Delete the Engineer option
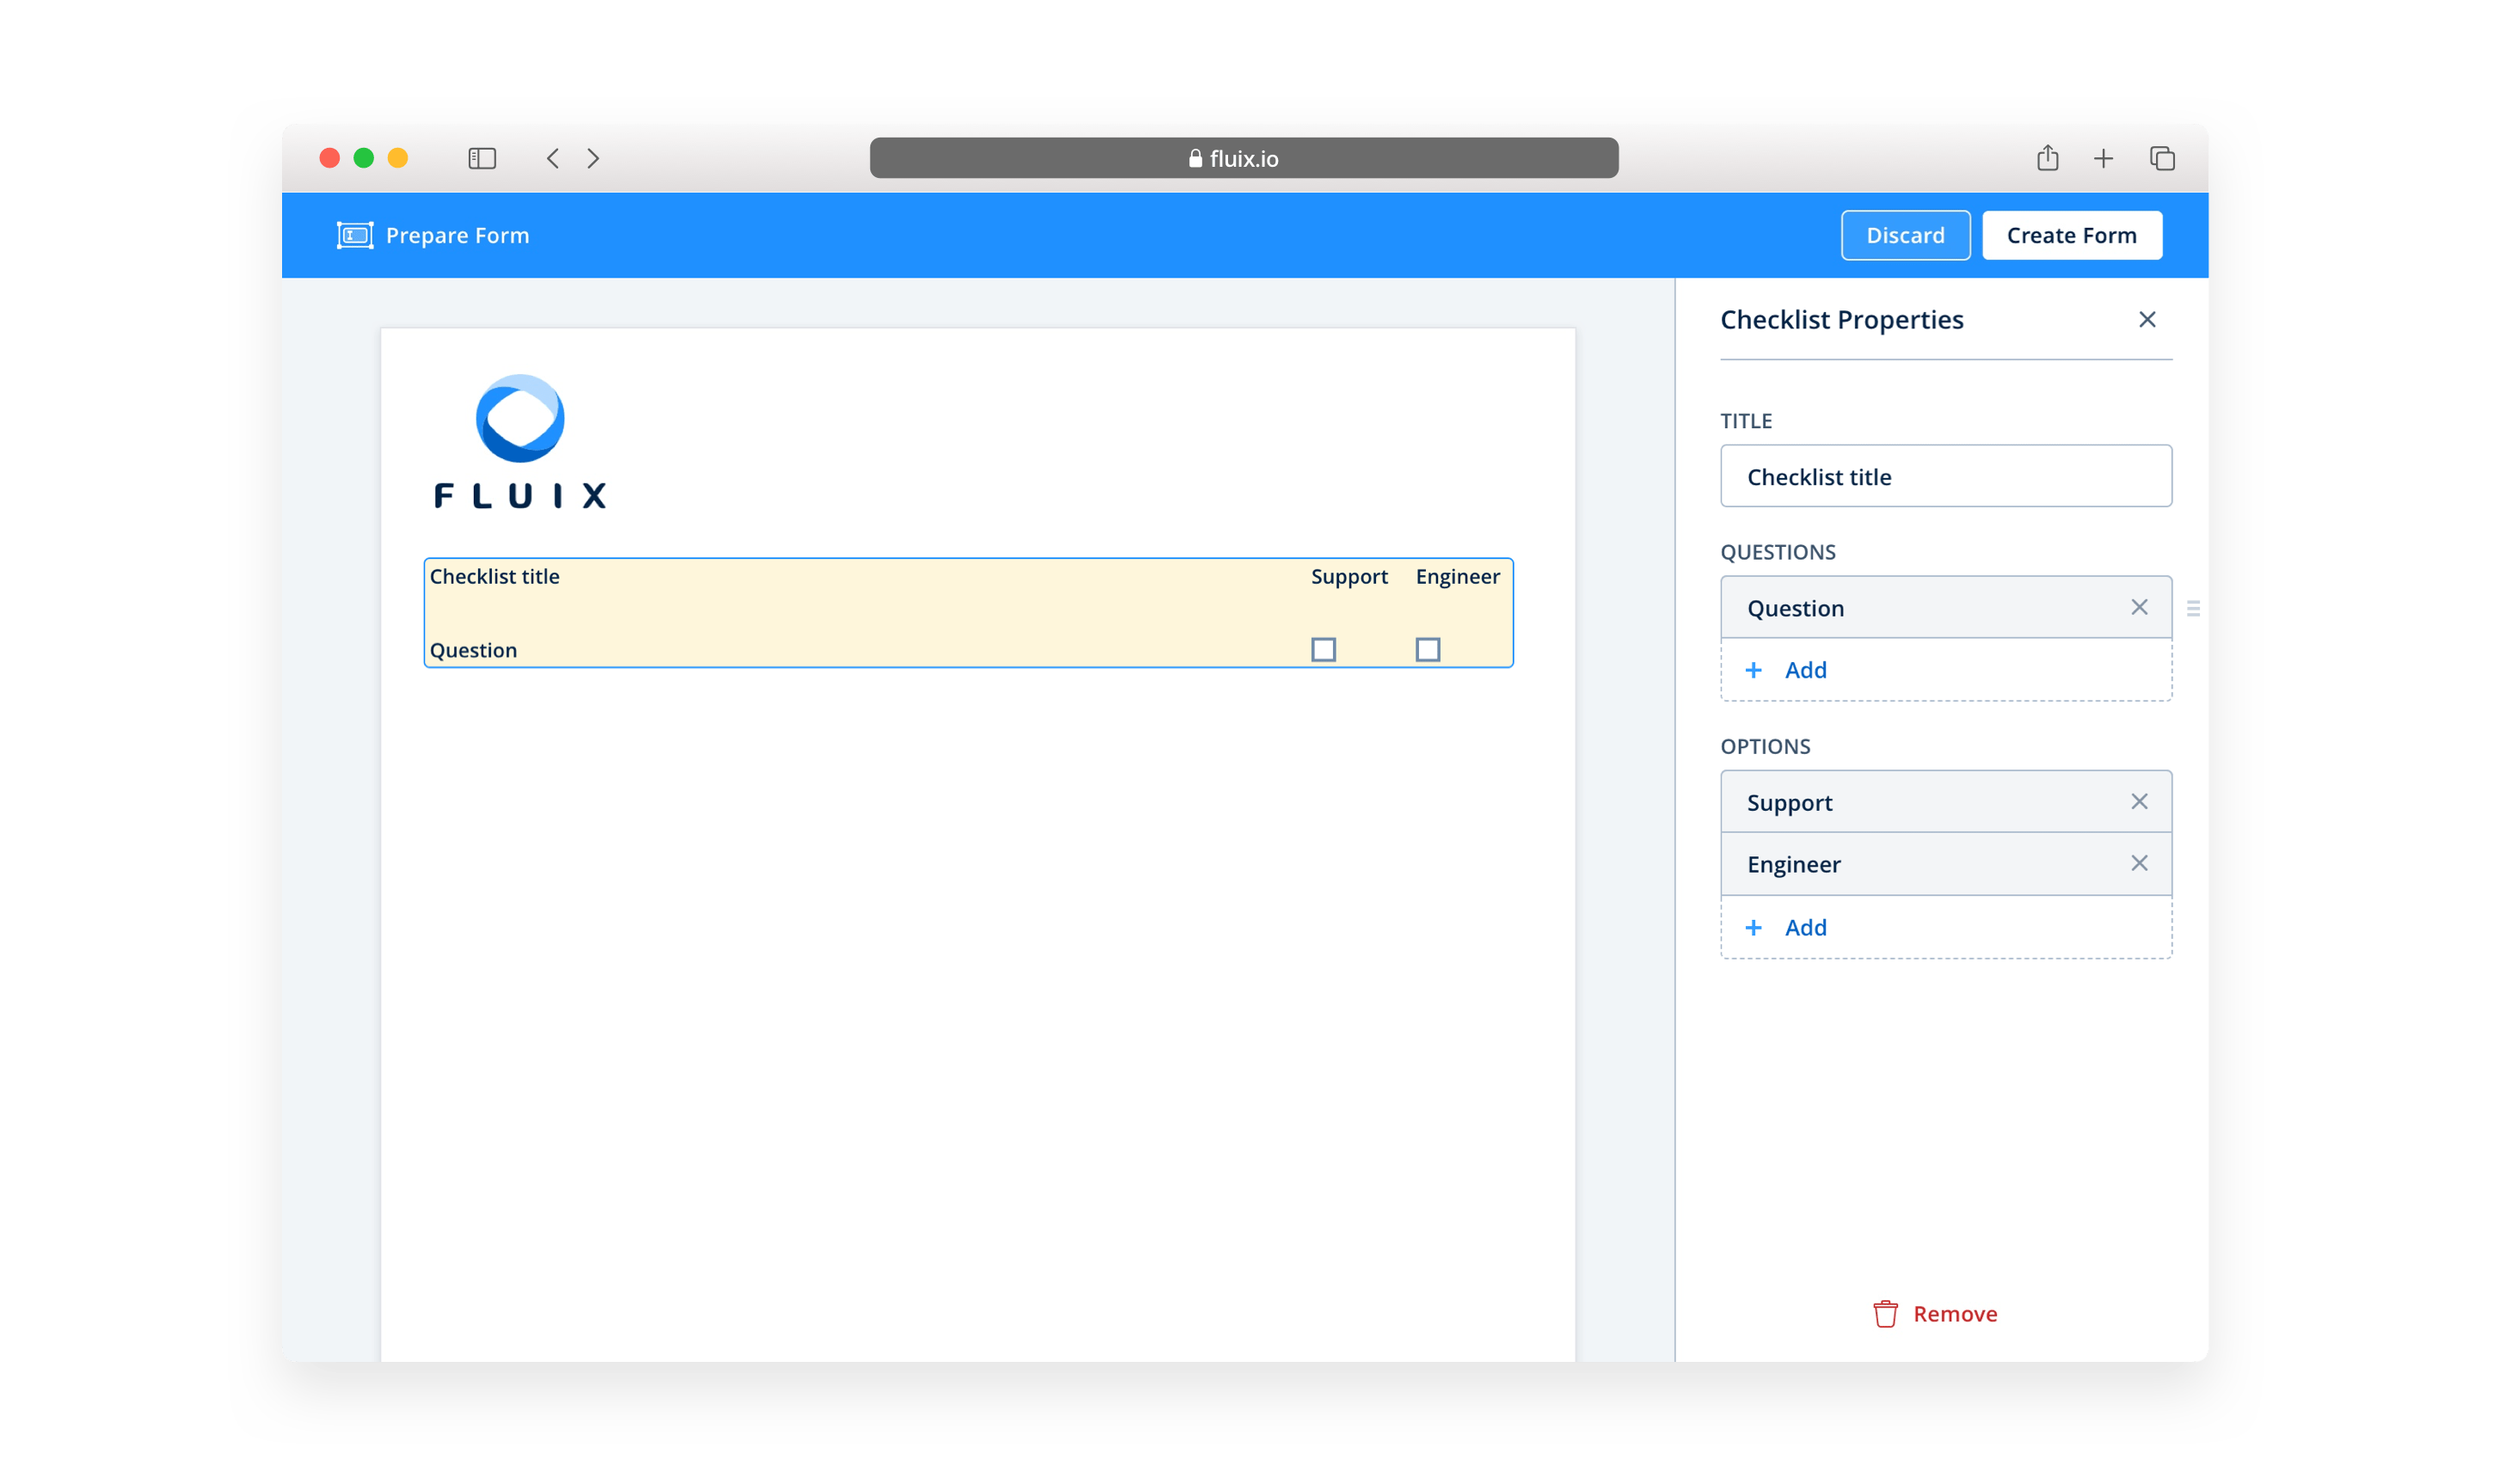This screenshot has height=1484, width=2494. coord(2138,863)
